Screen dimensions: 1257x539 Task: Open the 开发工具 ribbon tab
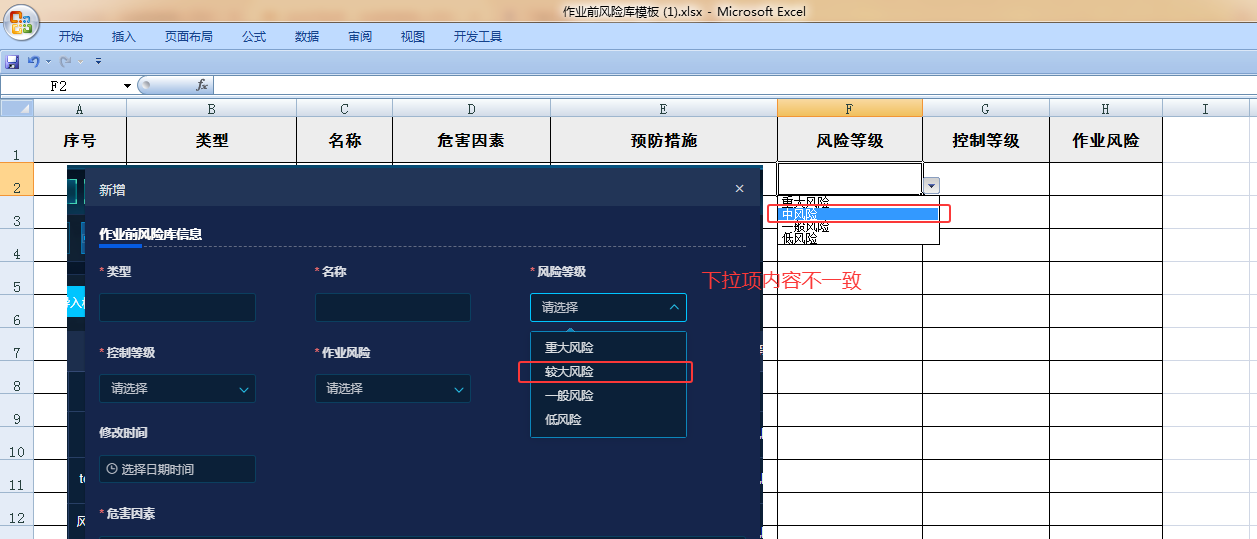478,37
